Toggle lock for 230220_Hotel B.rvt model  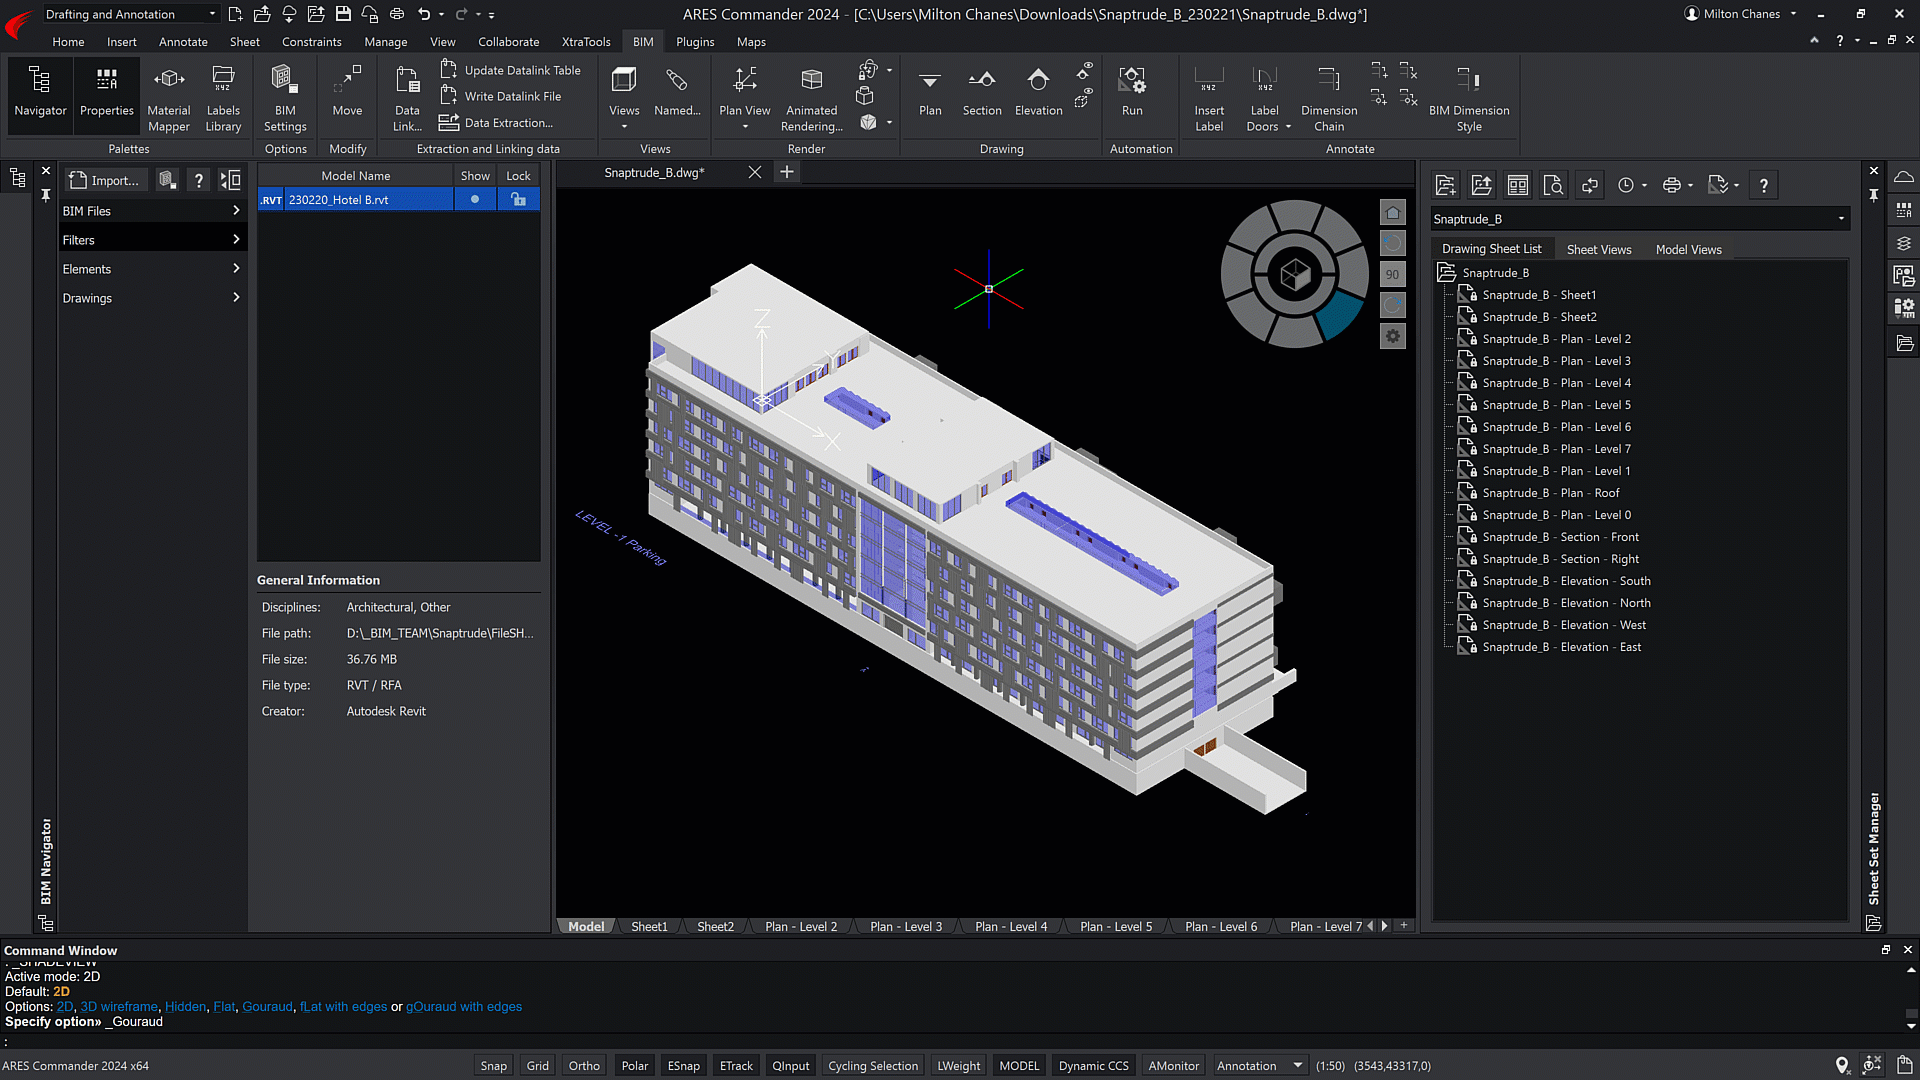(x=518, y=199)
